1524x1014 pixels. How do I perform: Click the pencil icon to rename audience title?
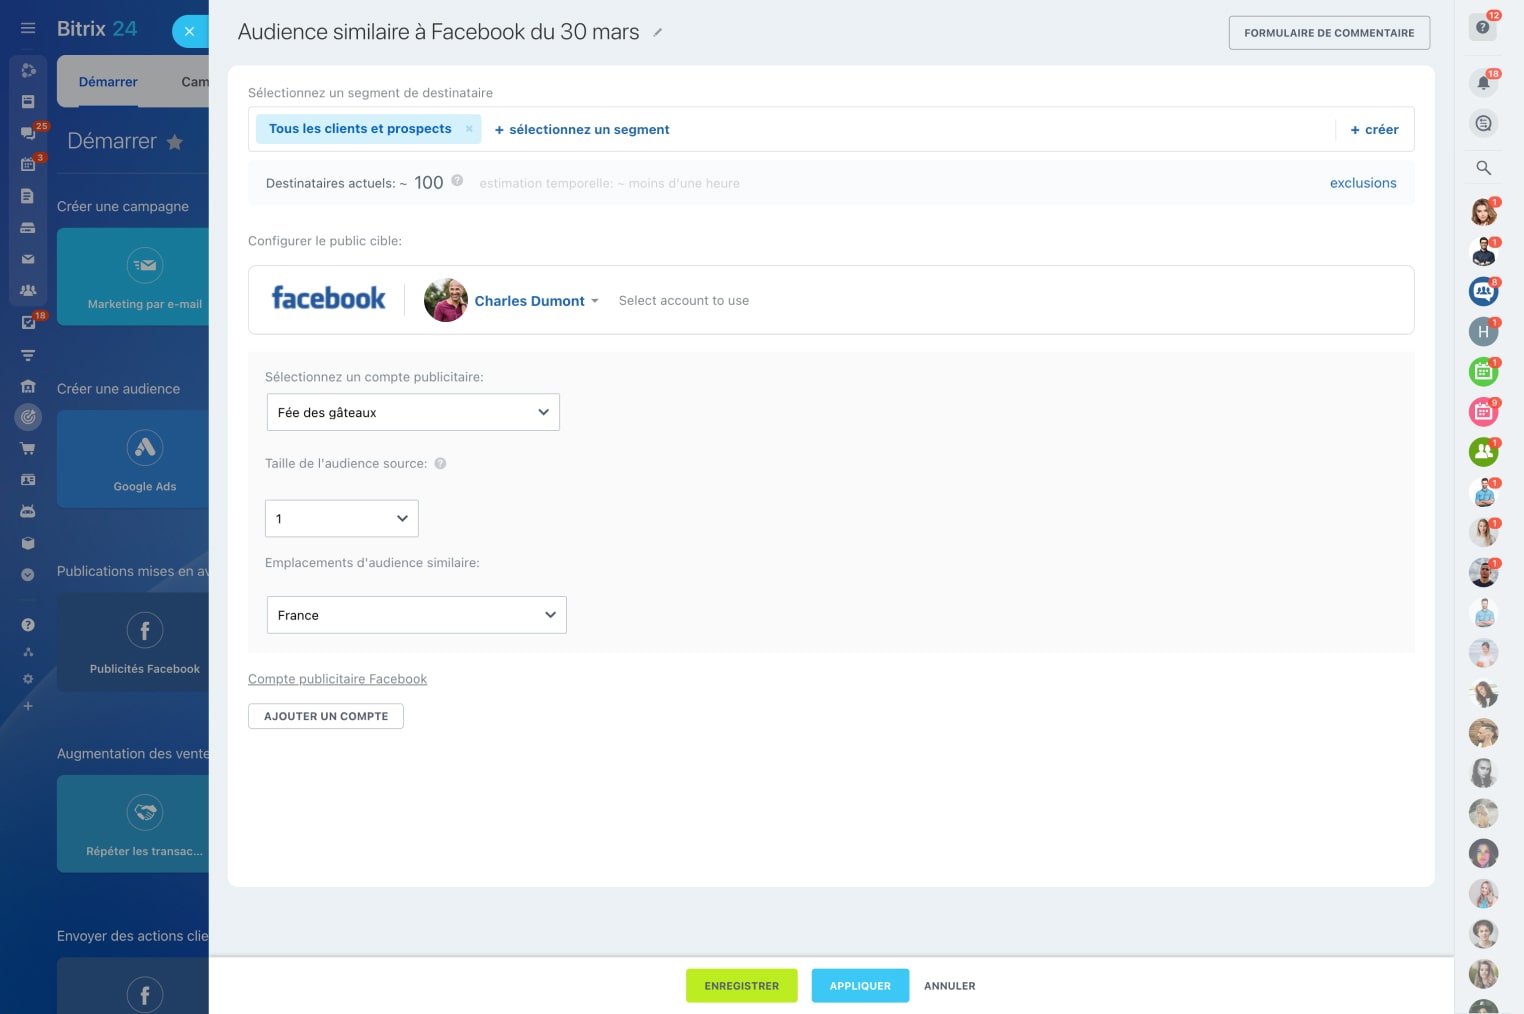[x=657, y=33]
